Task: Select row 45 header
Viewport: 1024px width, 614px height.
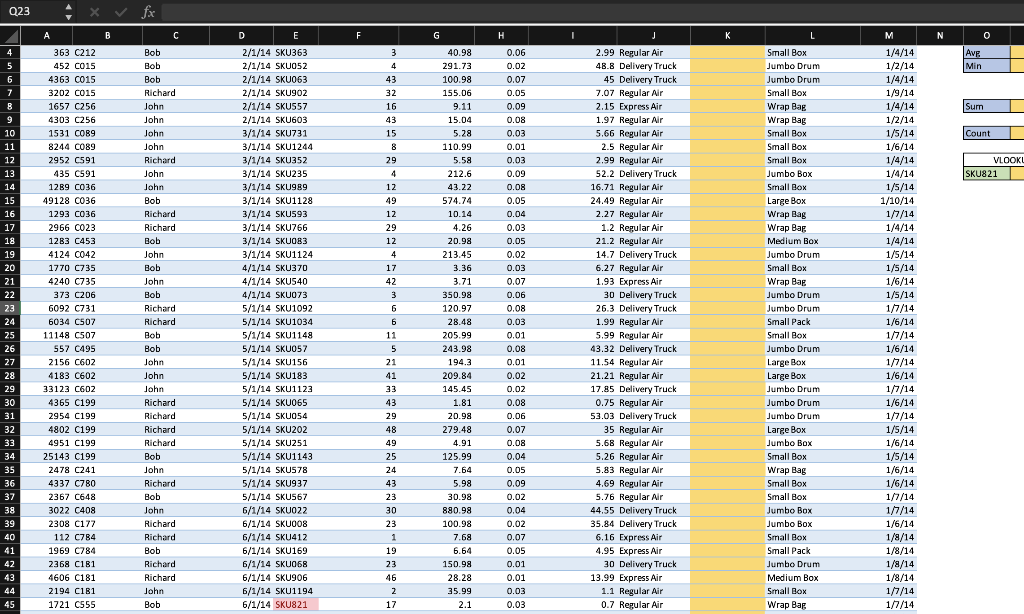Action: [x=10, y=604]
